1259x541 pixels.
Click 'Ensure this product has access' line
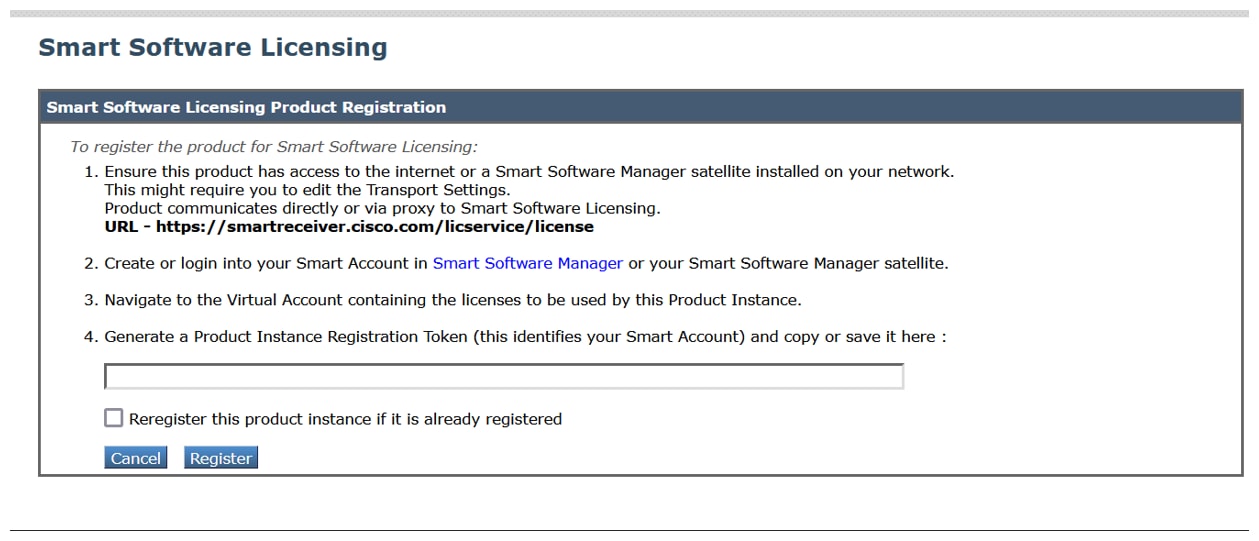click(529, 171)
